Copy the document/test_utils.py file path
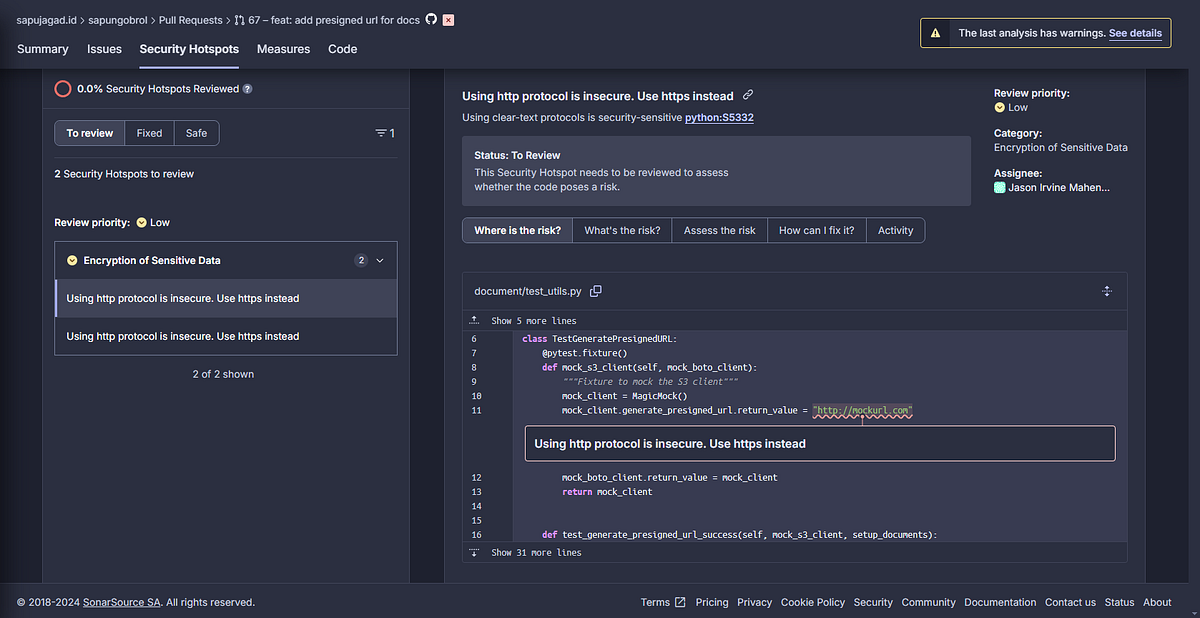 (x=596, y=290)
